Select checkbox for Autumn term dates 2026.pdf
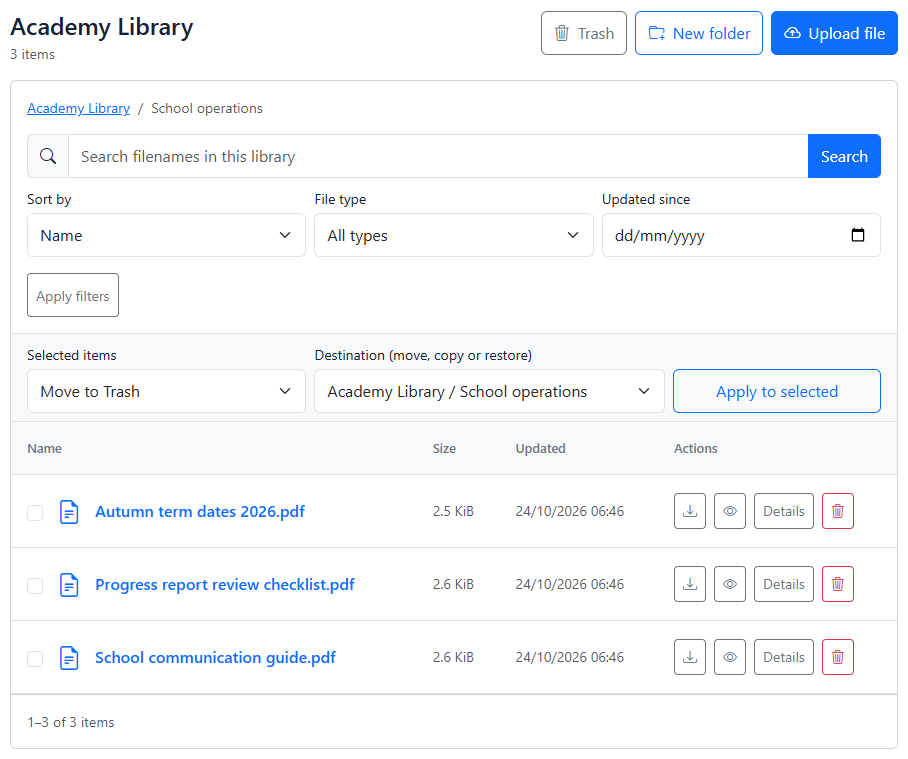Viewport: 908px width, 759px height. pyautogui.click(x=35, y=513)
